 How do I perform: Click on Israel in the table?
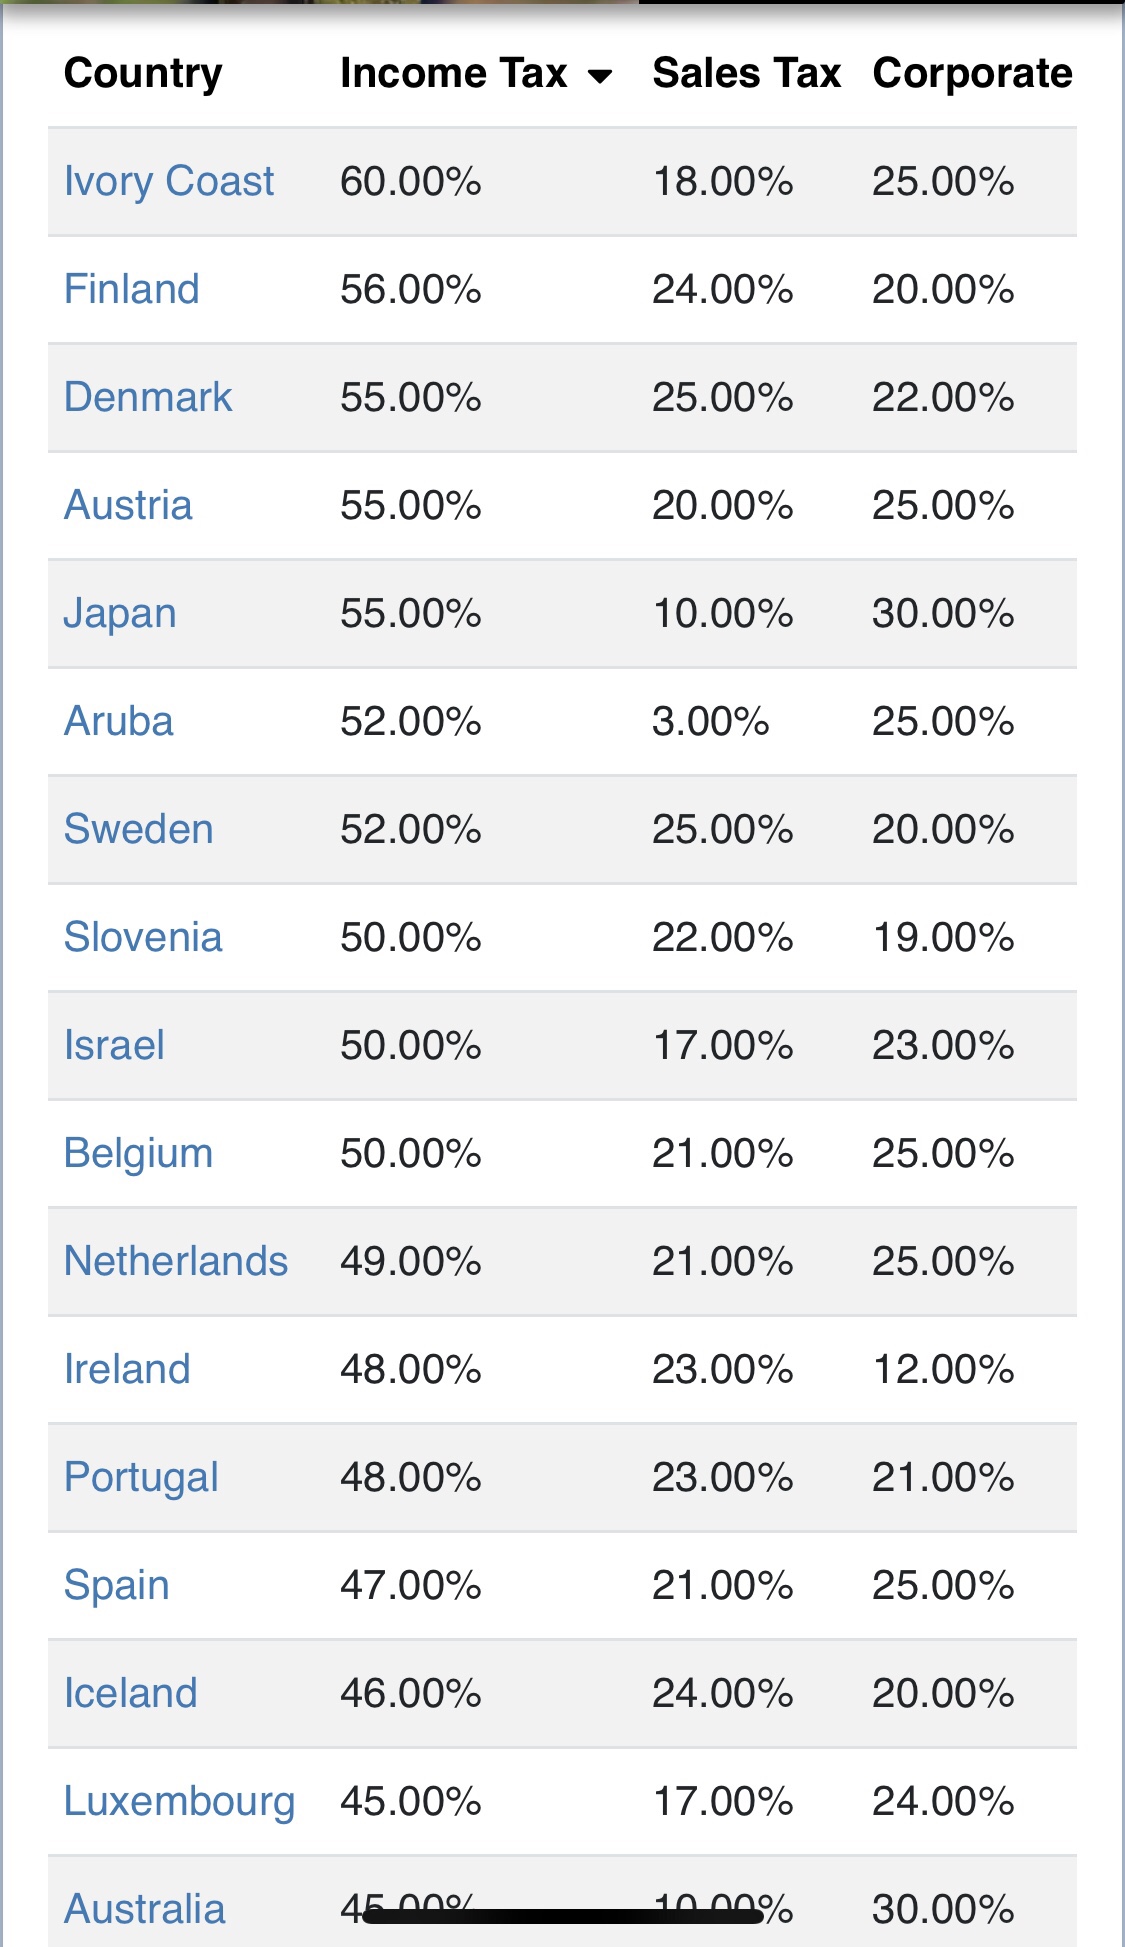pyautogui.click(x=113, y=1045)
